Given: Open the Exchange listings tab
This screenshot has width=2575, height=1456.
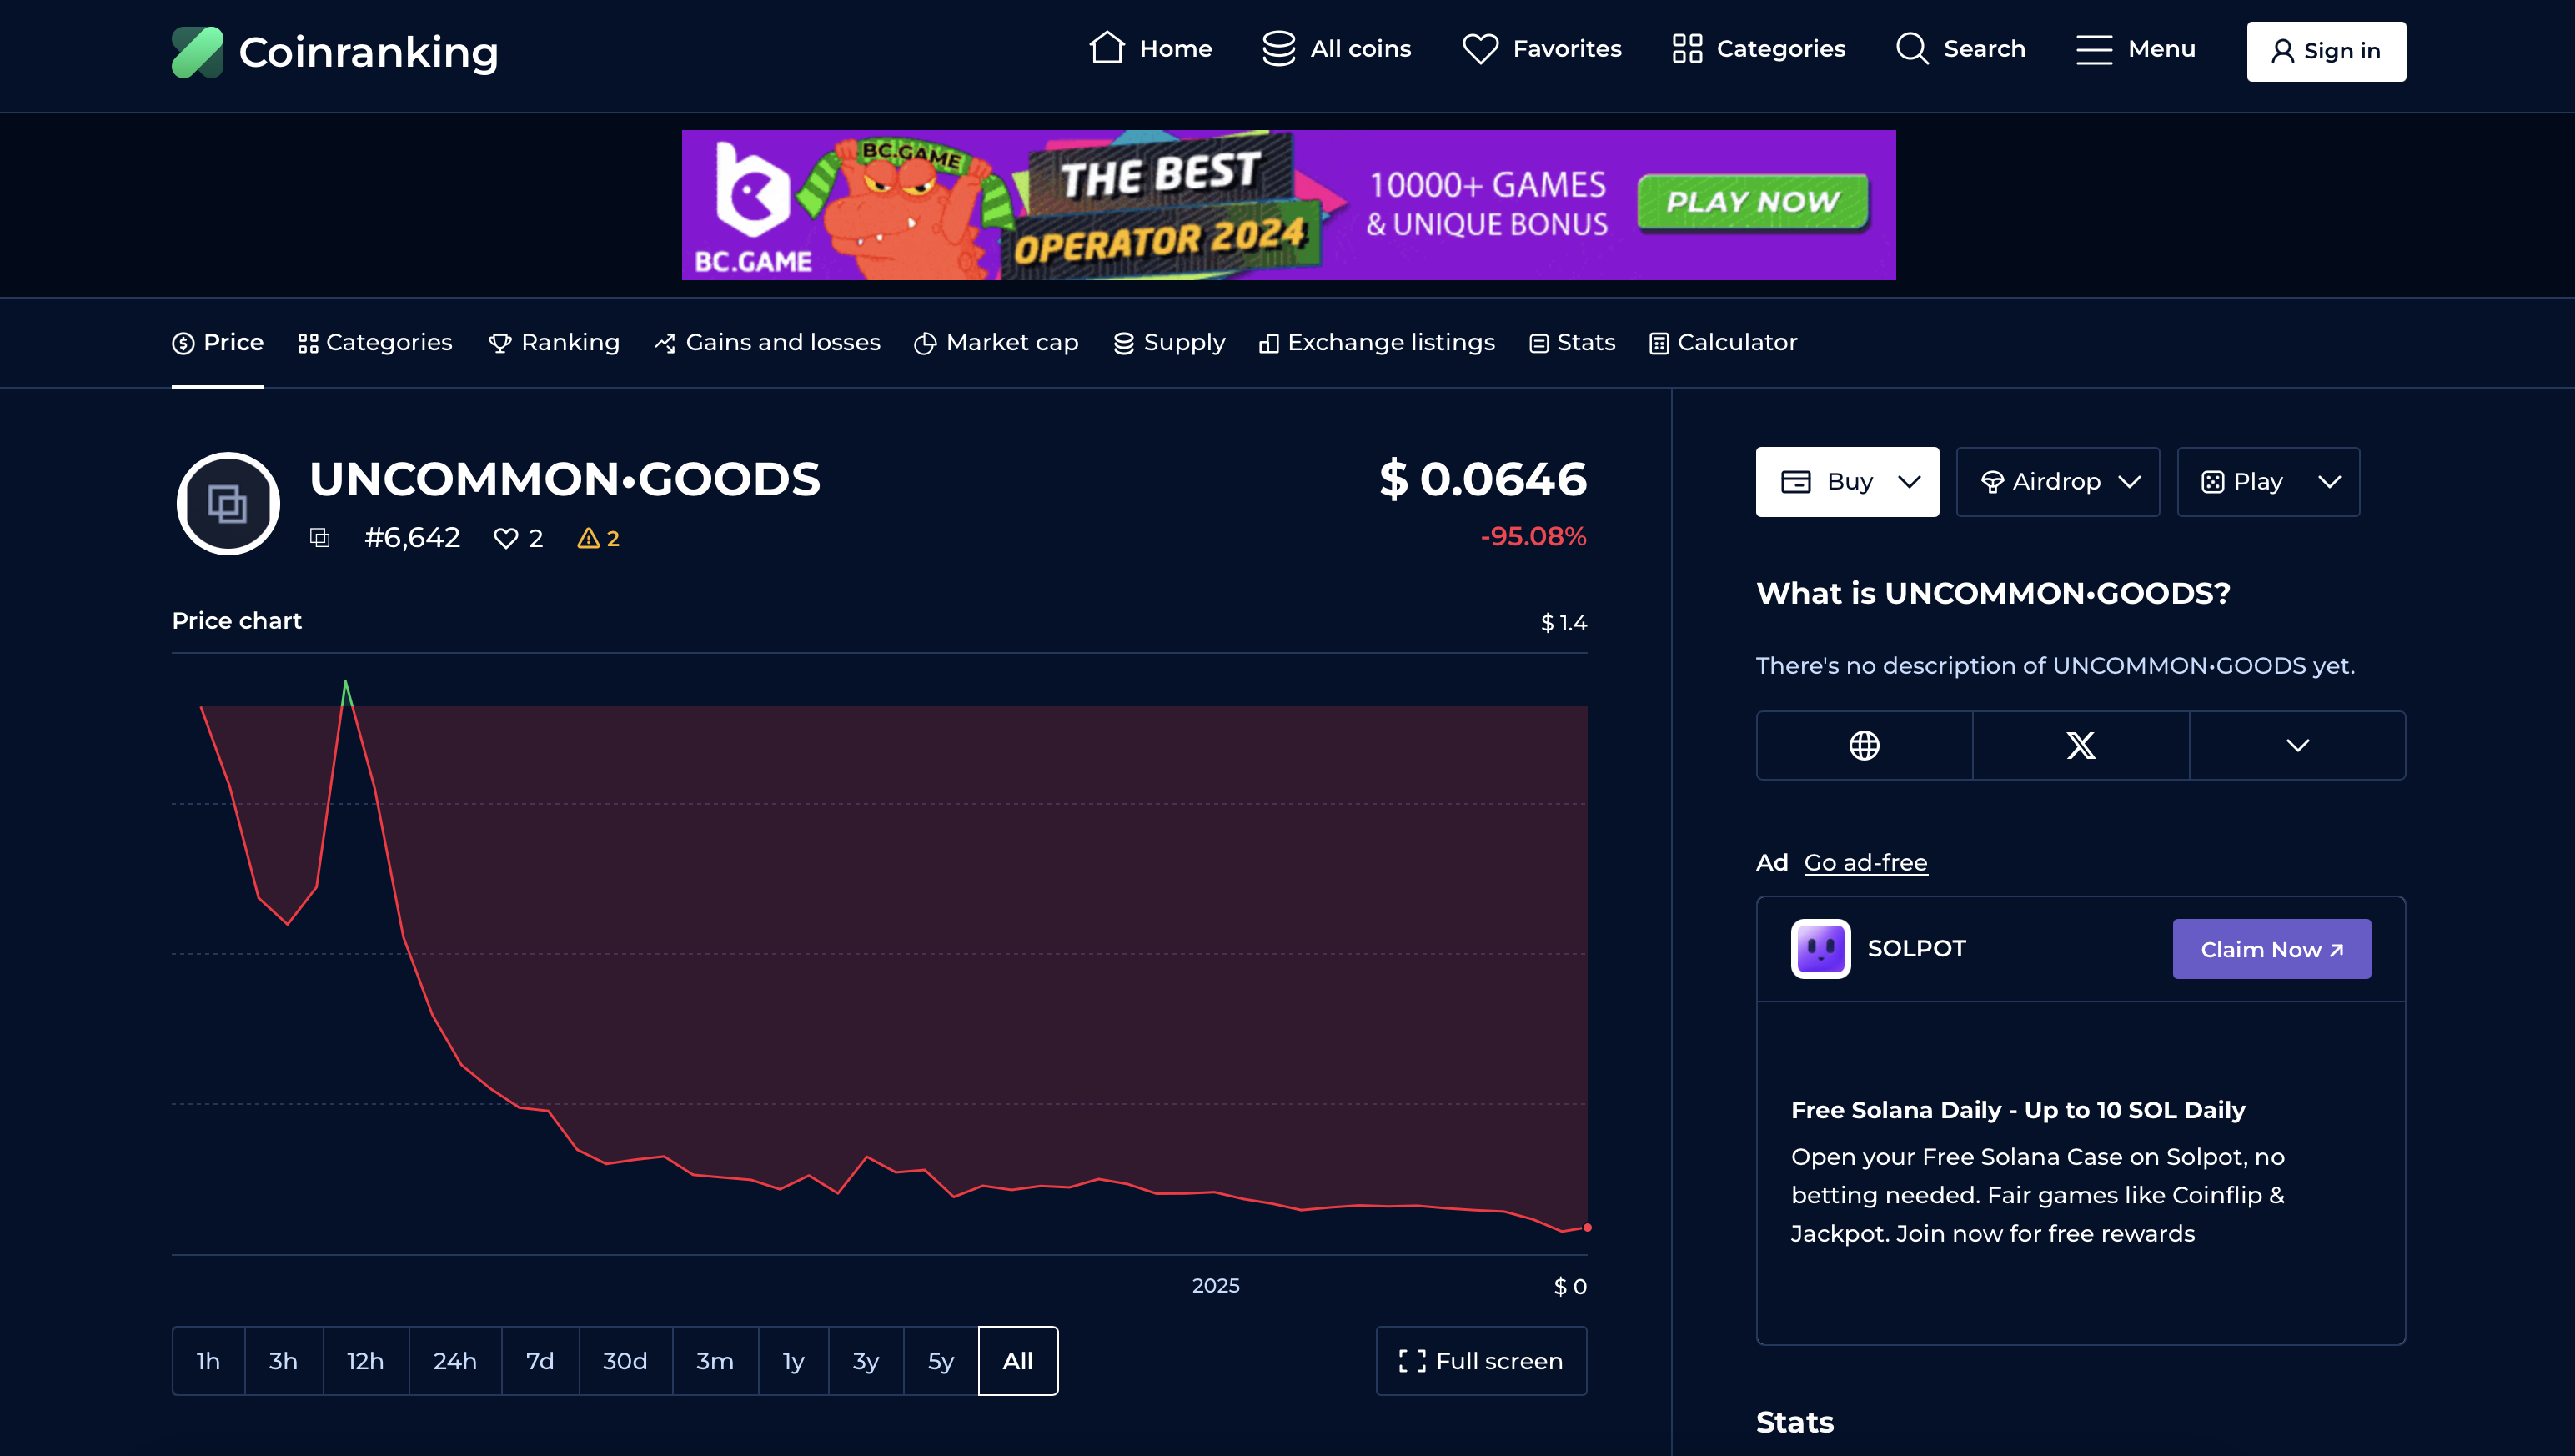Looking at the screenshot, I should 1377,342.
